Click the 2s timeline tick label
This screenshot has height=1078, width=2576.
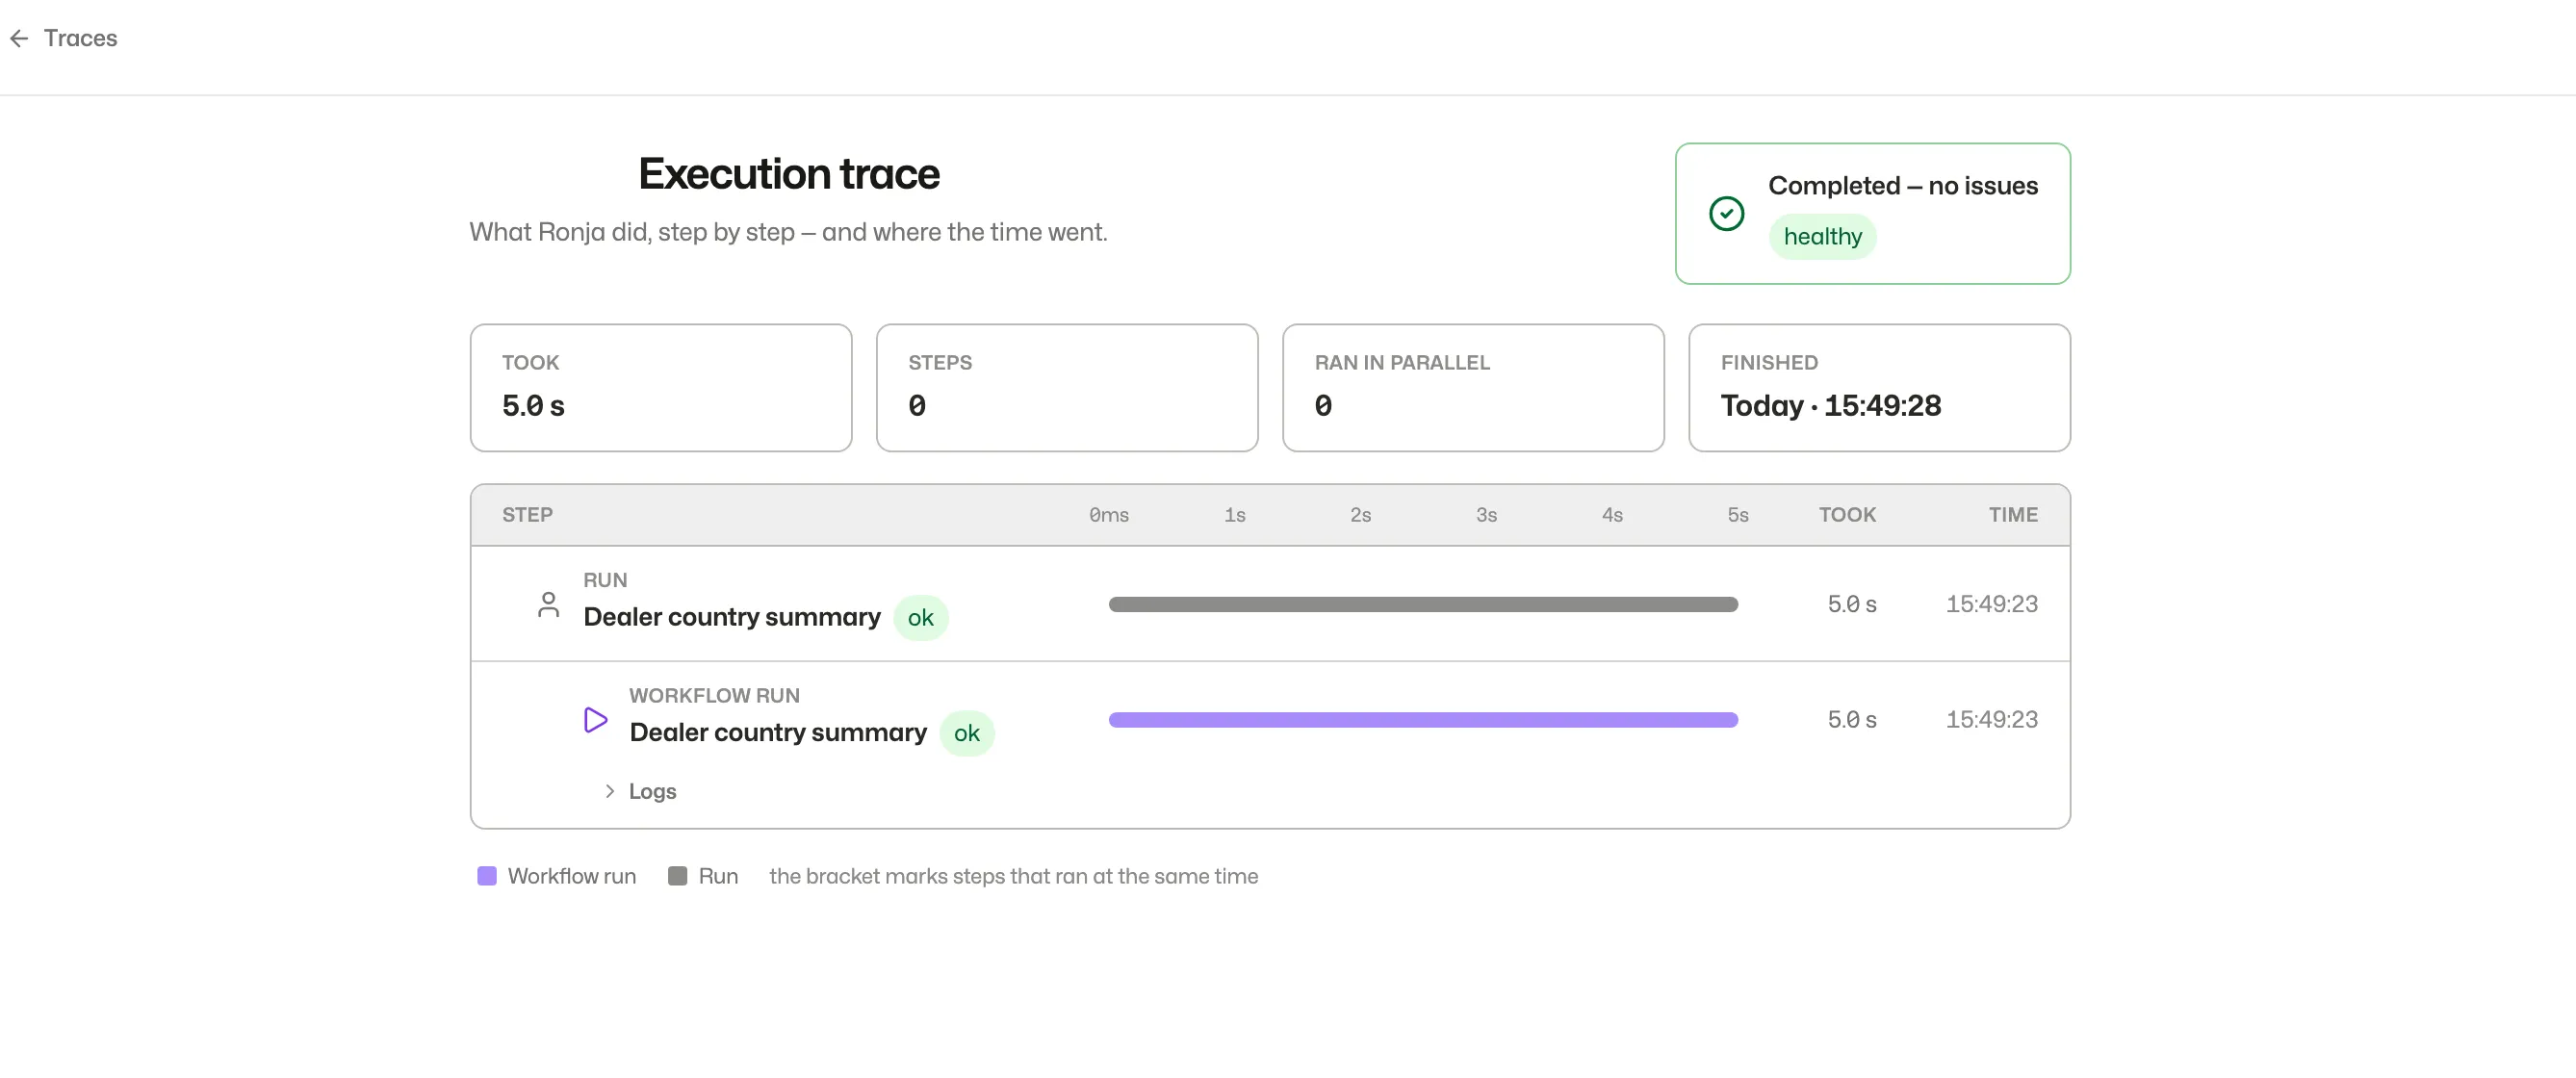1360,515
